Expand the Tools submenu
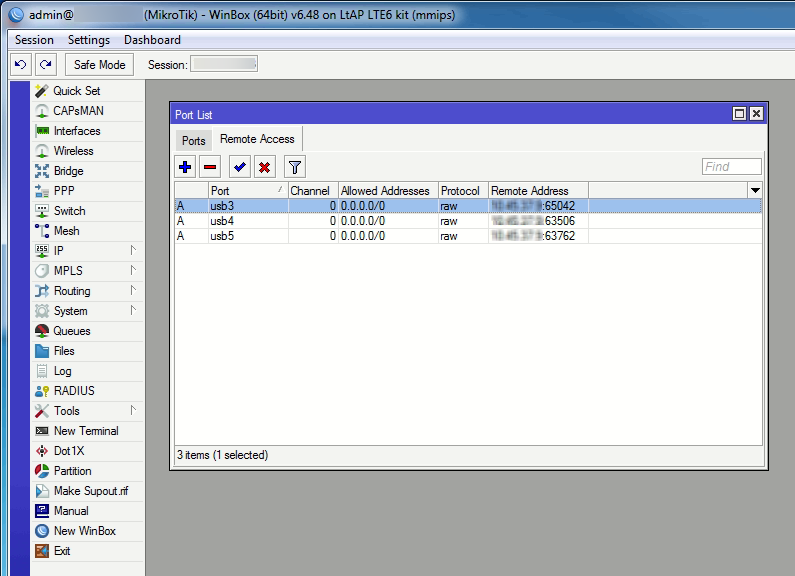The image size is (795, 576). coord(133,410)
